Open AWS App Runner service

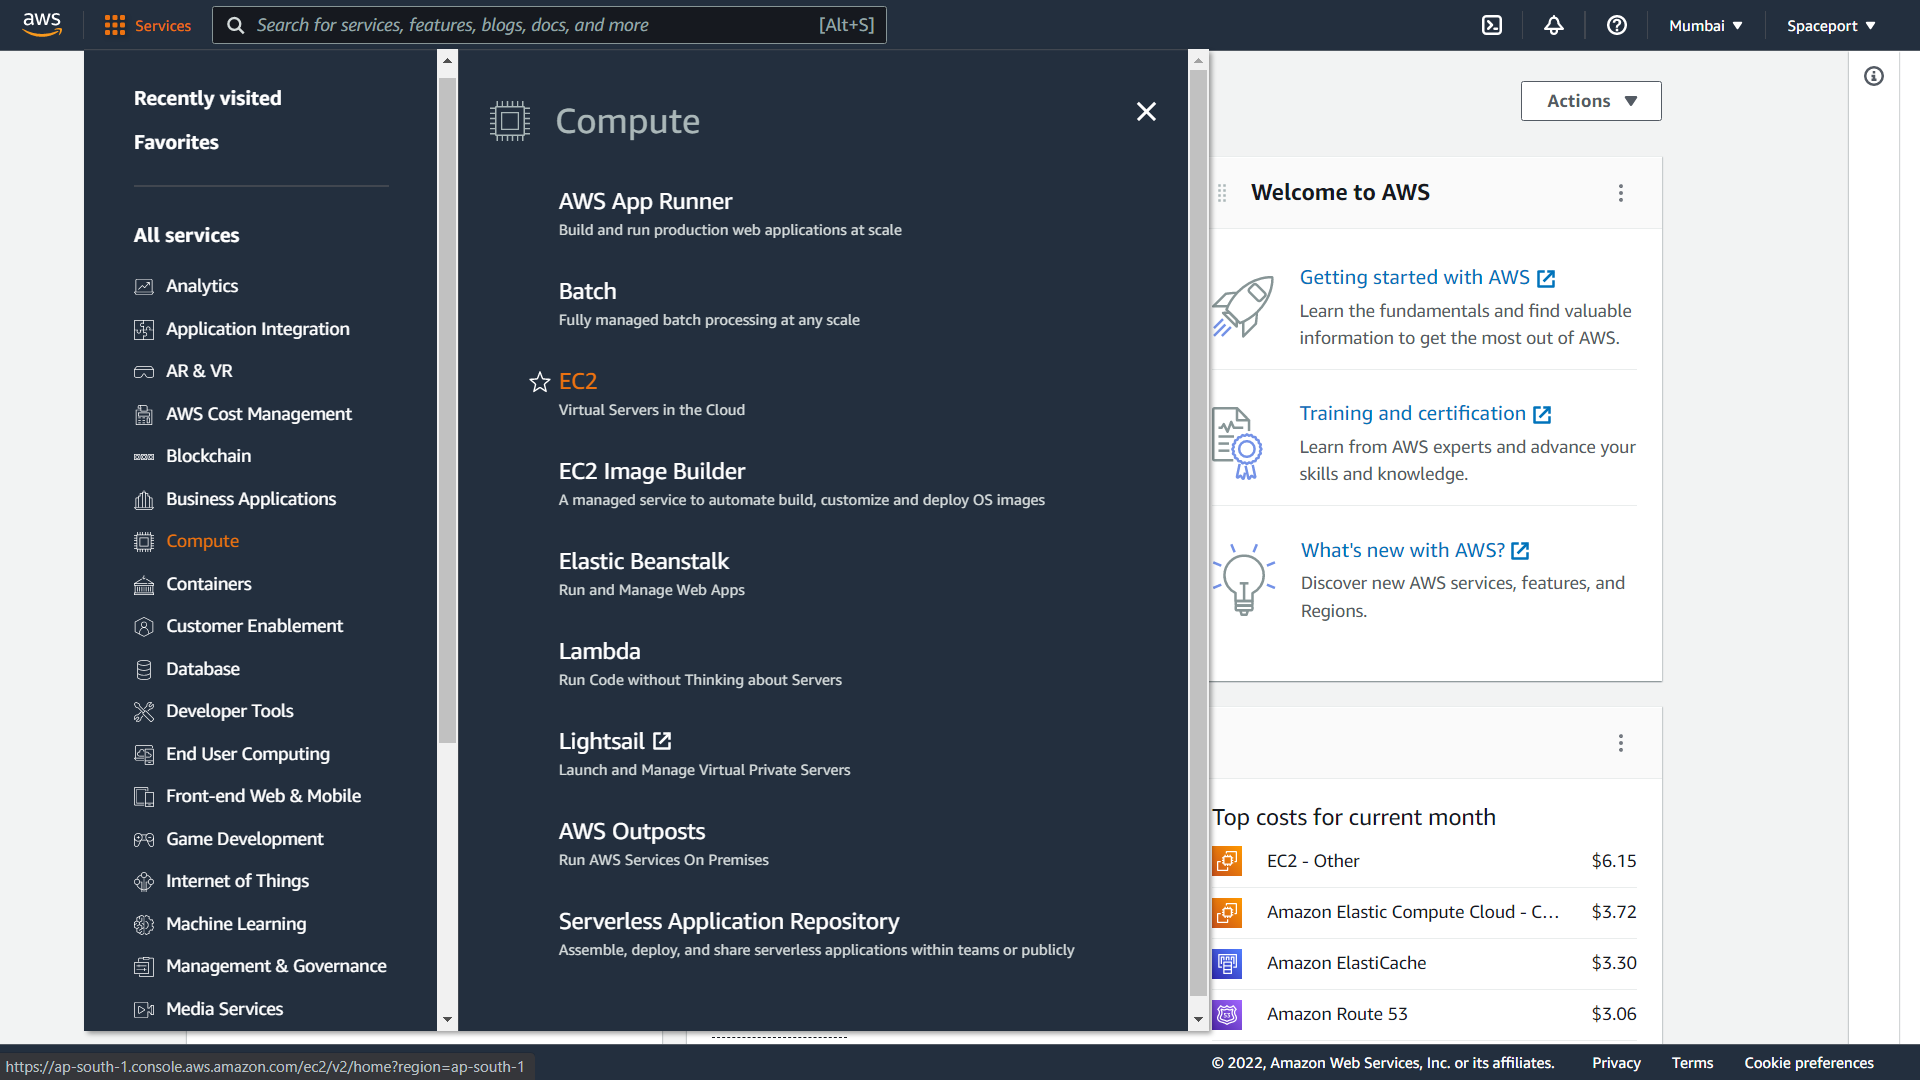tap(645, 201)
